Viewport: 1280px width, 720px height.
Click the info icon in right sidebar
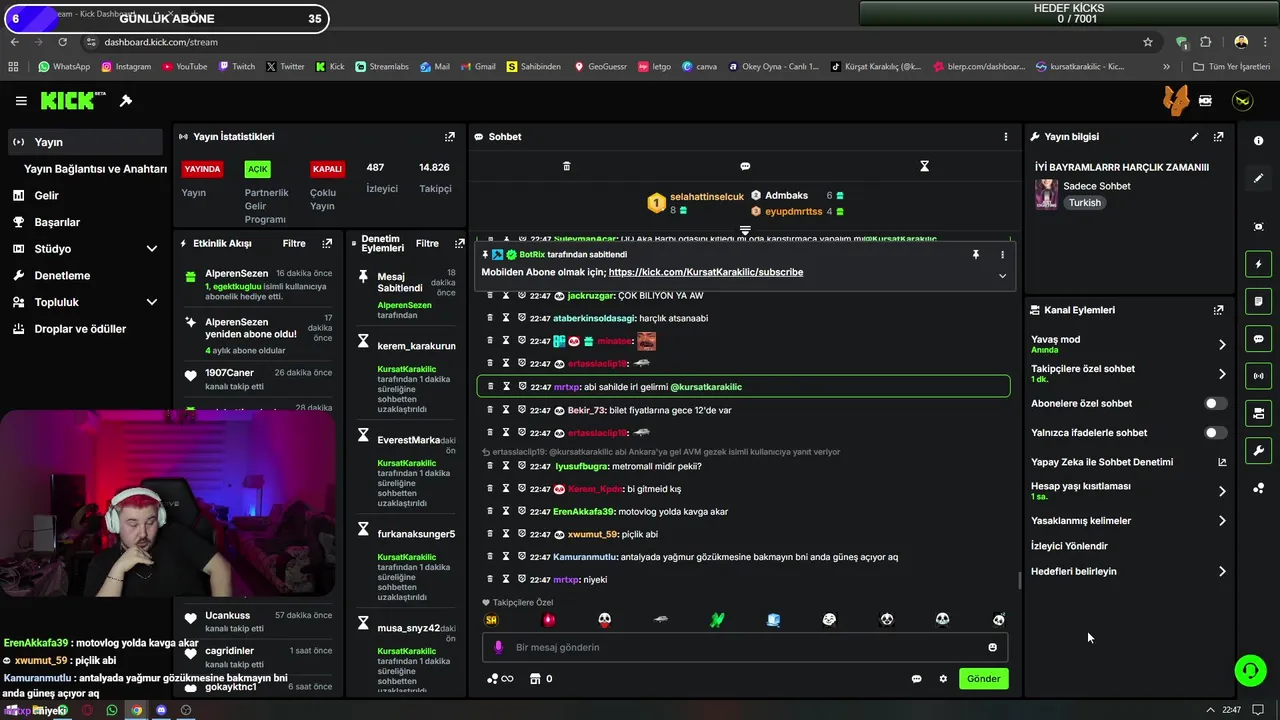[x=1258, y=141]
